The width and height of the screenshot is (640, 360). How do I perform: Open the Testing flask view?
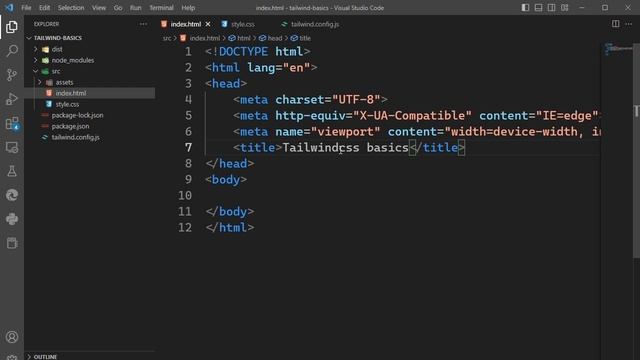point(12,171)
